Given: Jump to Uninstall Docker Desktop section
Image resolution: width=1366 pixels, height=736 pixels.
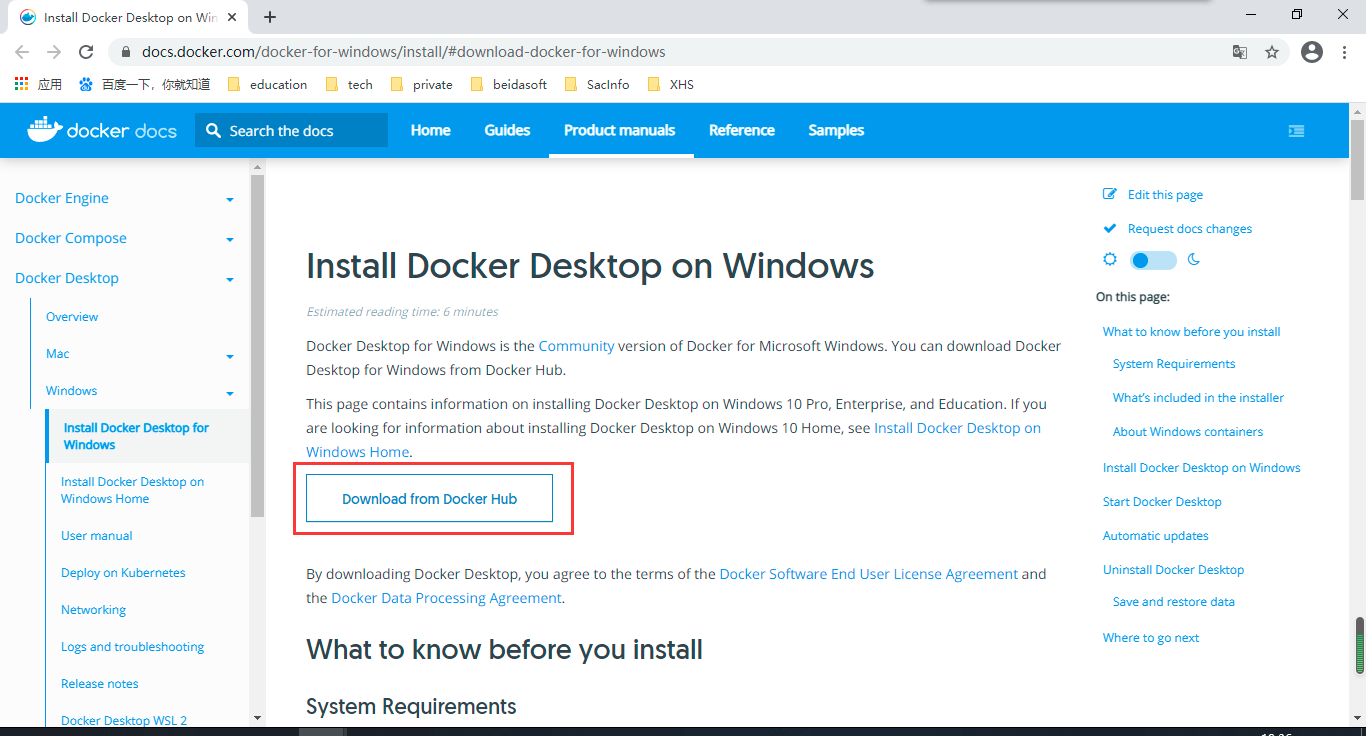Looking at the screenshot, I should tap(1174, 569).
